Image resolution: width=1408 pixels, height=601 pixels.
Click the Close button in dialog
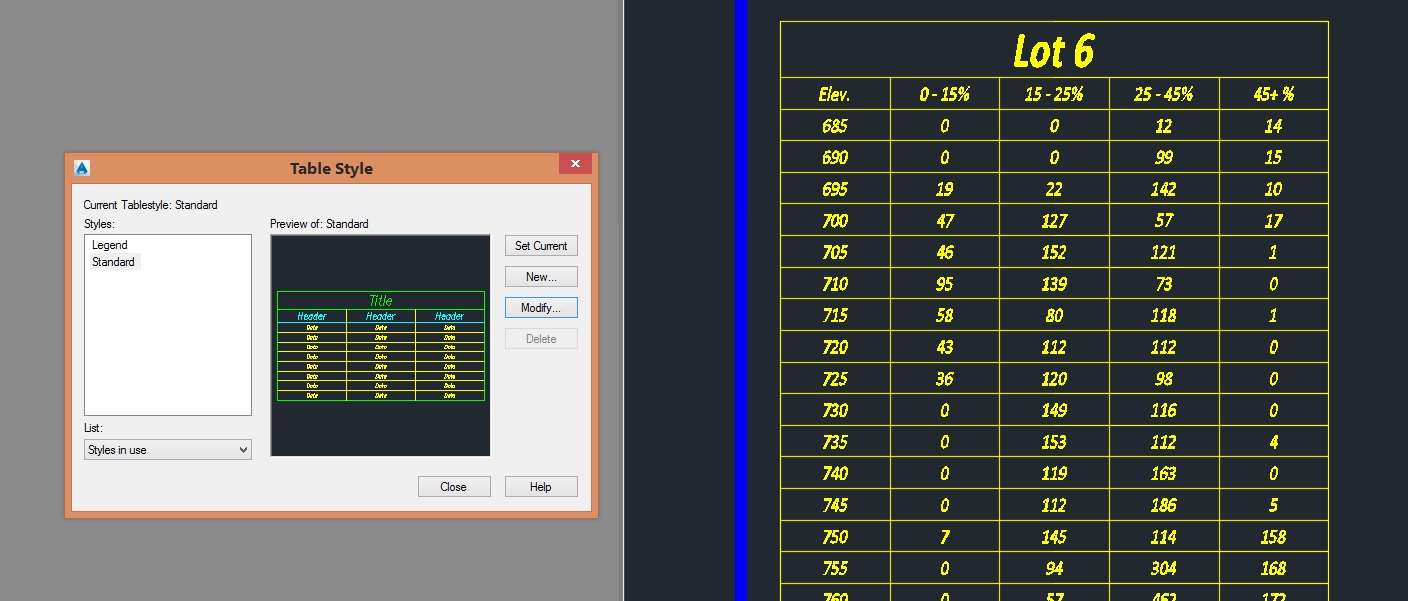coord(454,487)
